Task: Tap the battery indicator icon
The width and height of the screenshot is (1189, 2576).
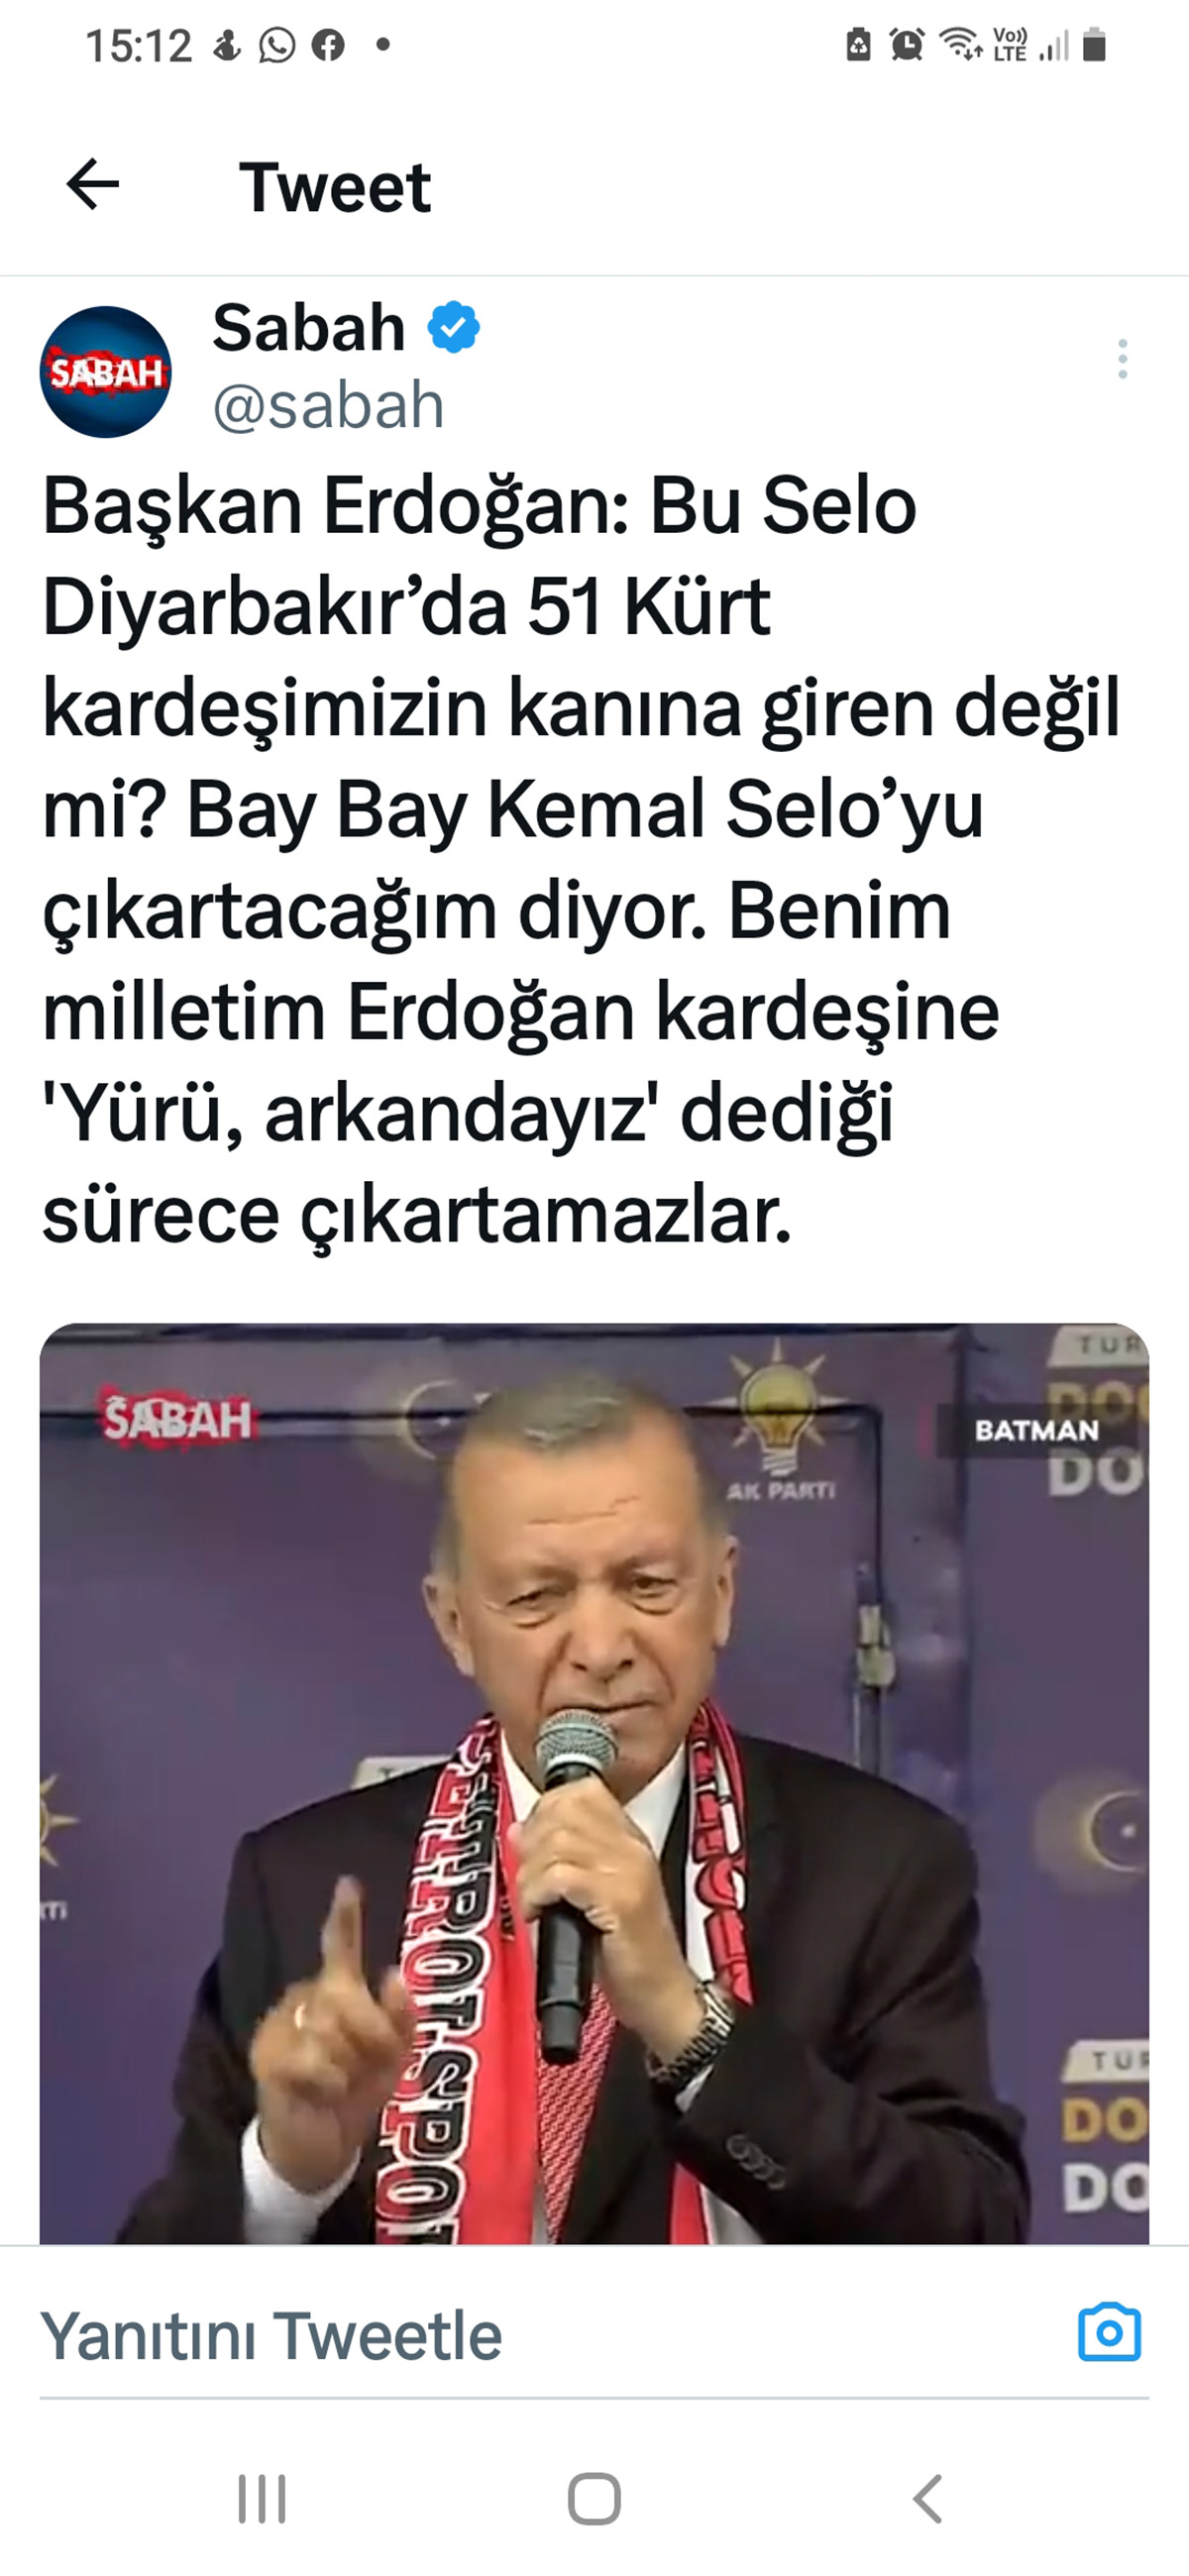Action: click(1095, 45)
